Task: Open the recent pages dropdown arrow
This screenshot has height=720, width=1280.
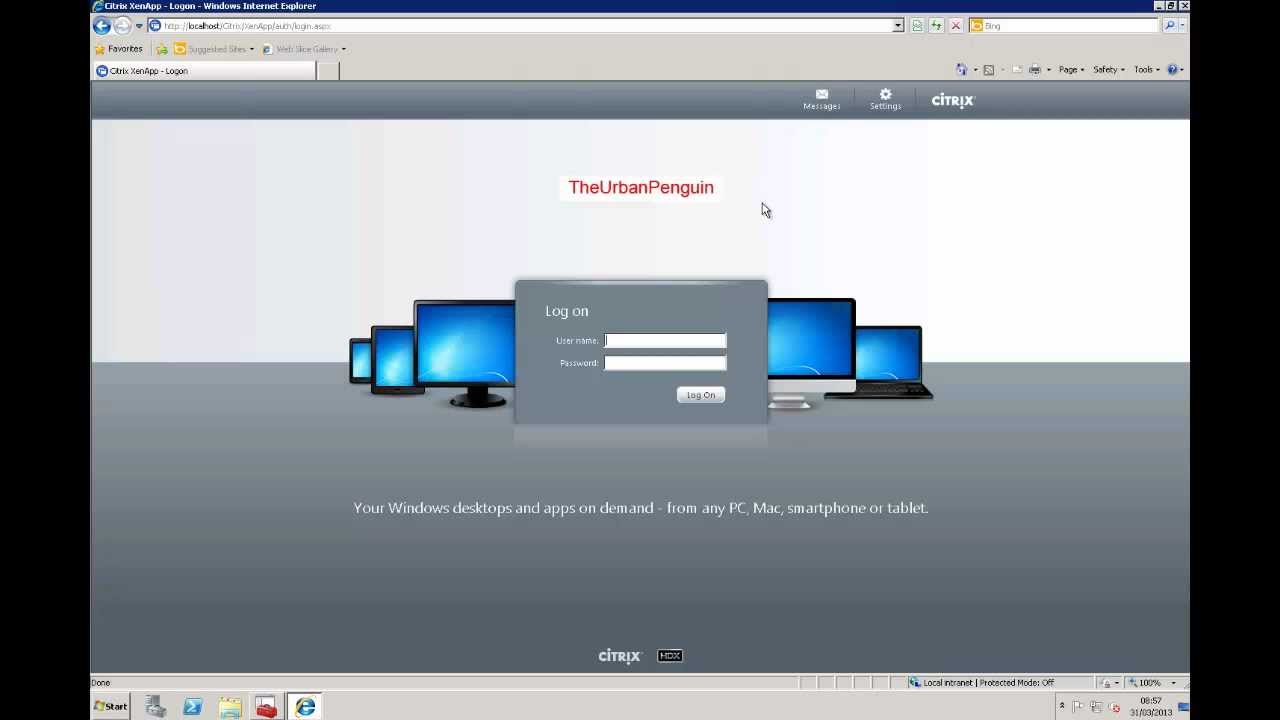Action: tap(139, 26)
